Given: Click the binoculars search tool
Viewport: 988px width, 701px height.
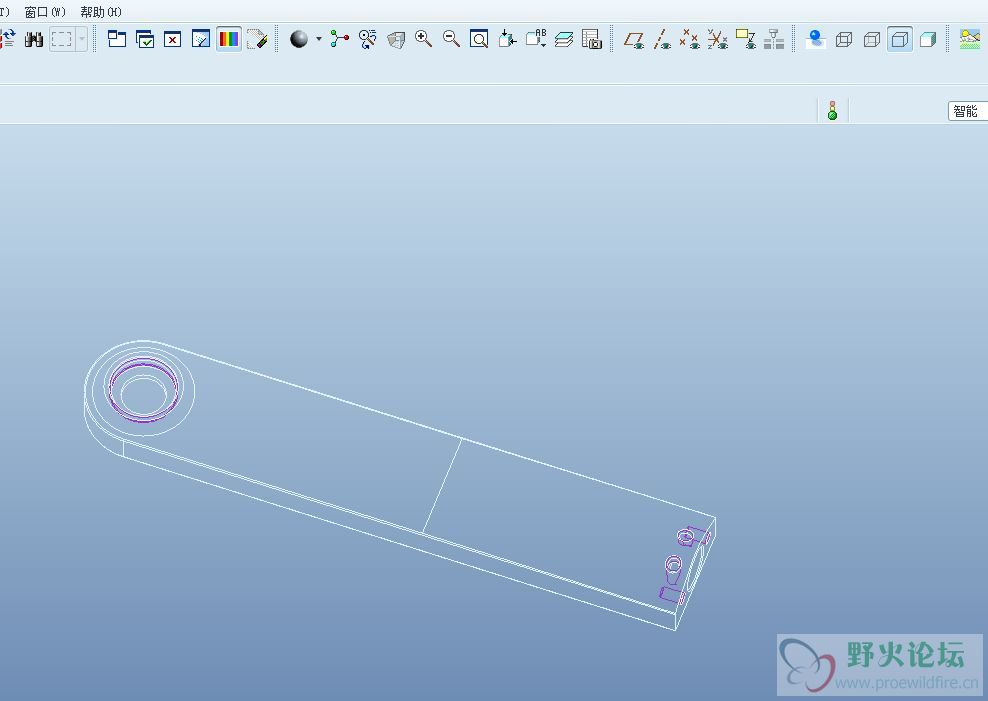Looking at the screenshot, I should point(33,40).
